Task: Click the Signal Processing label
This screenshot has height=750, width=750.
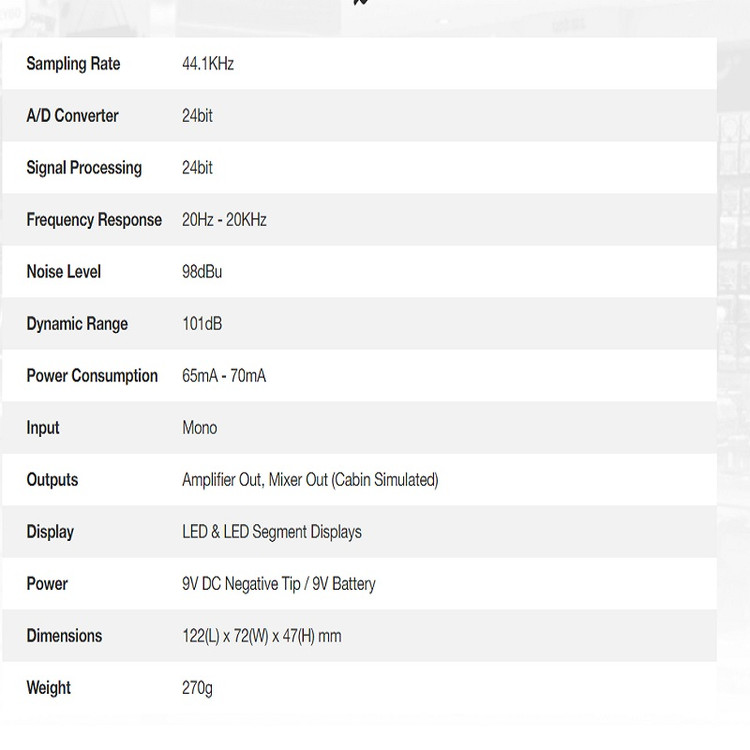Action: point(84,168)
